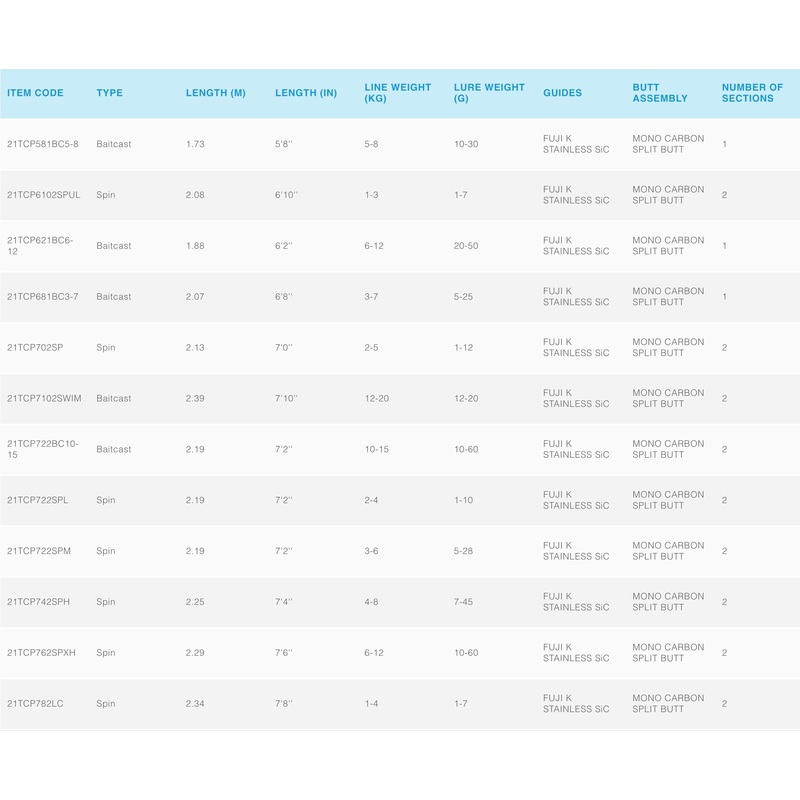800x800 pixels.
Task: Click item code 21TCP7102SWIM
Action: coord(43,399)
